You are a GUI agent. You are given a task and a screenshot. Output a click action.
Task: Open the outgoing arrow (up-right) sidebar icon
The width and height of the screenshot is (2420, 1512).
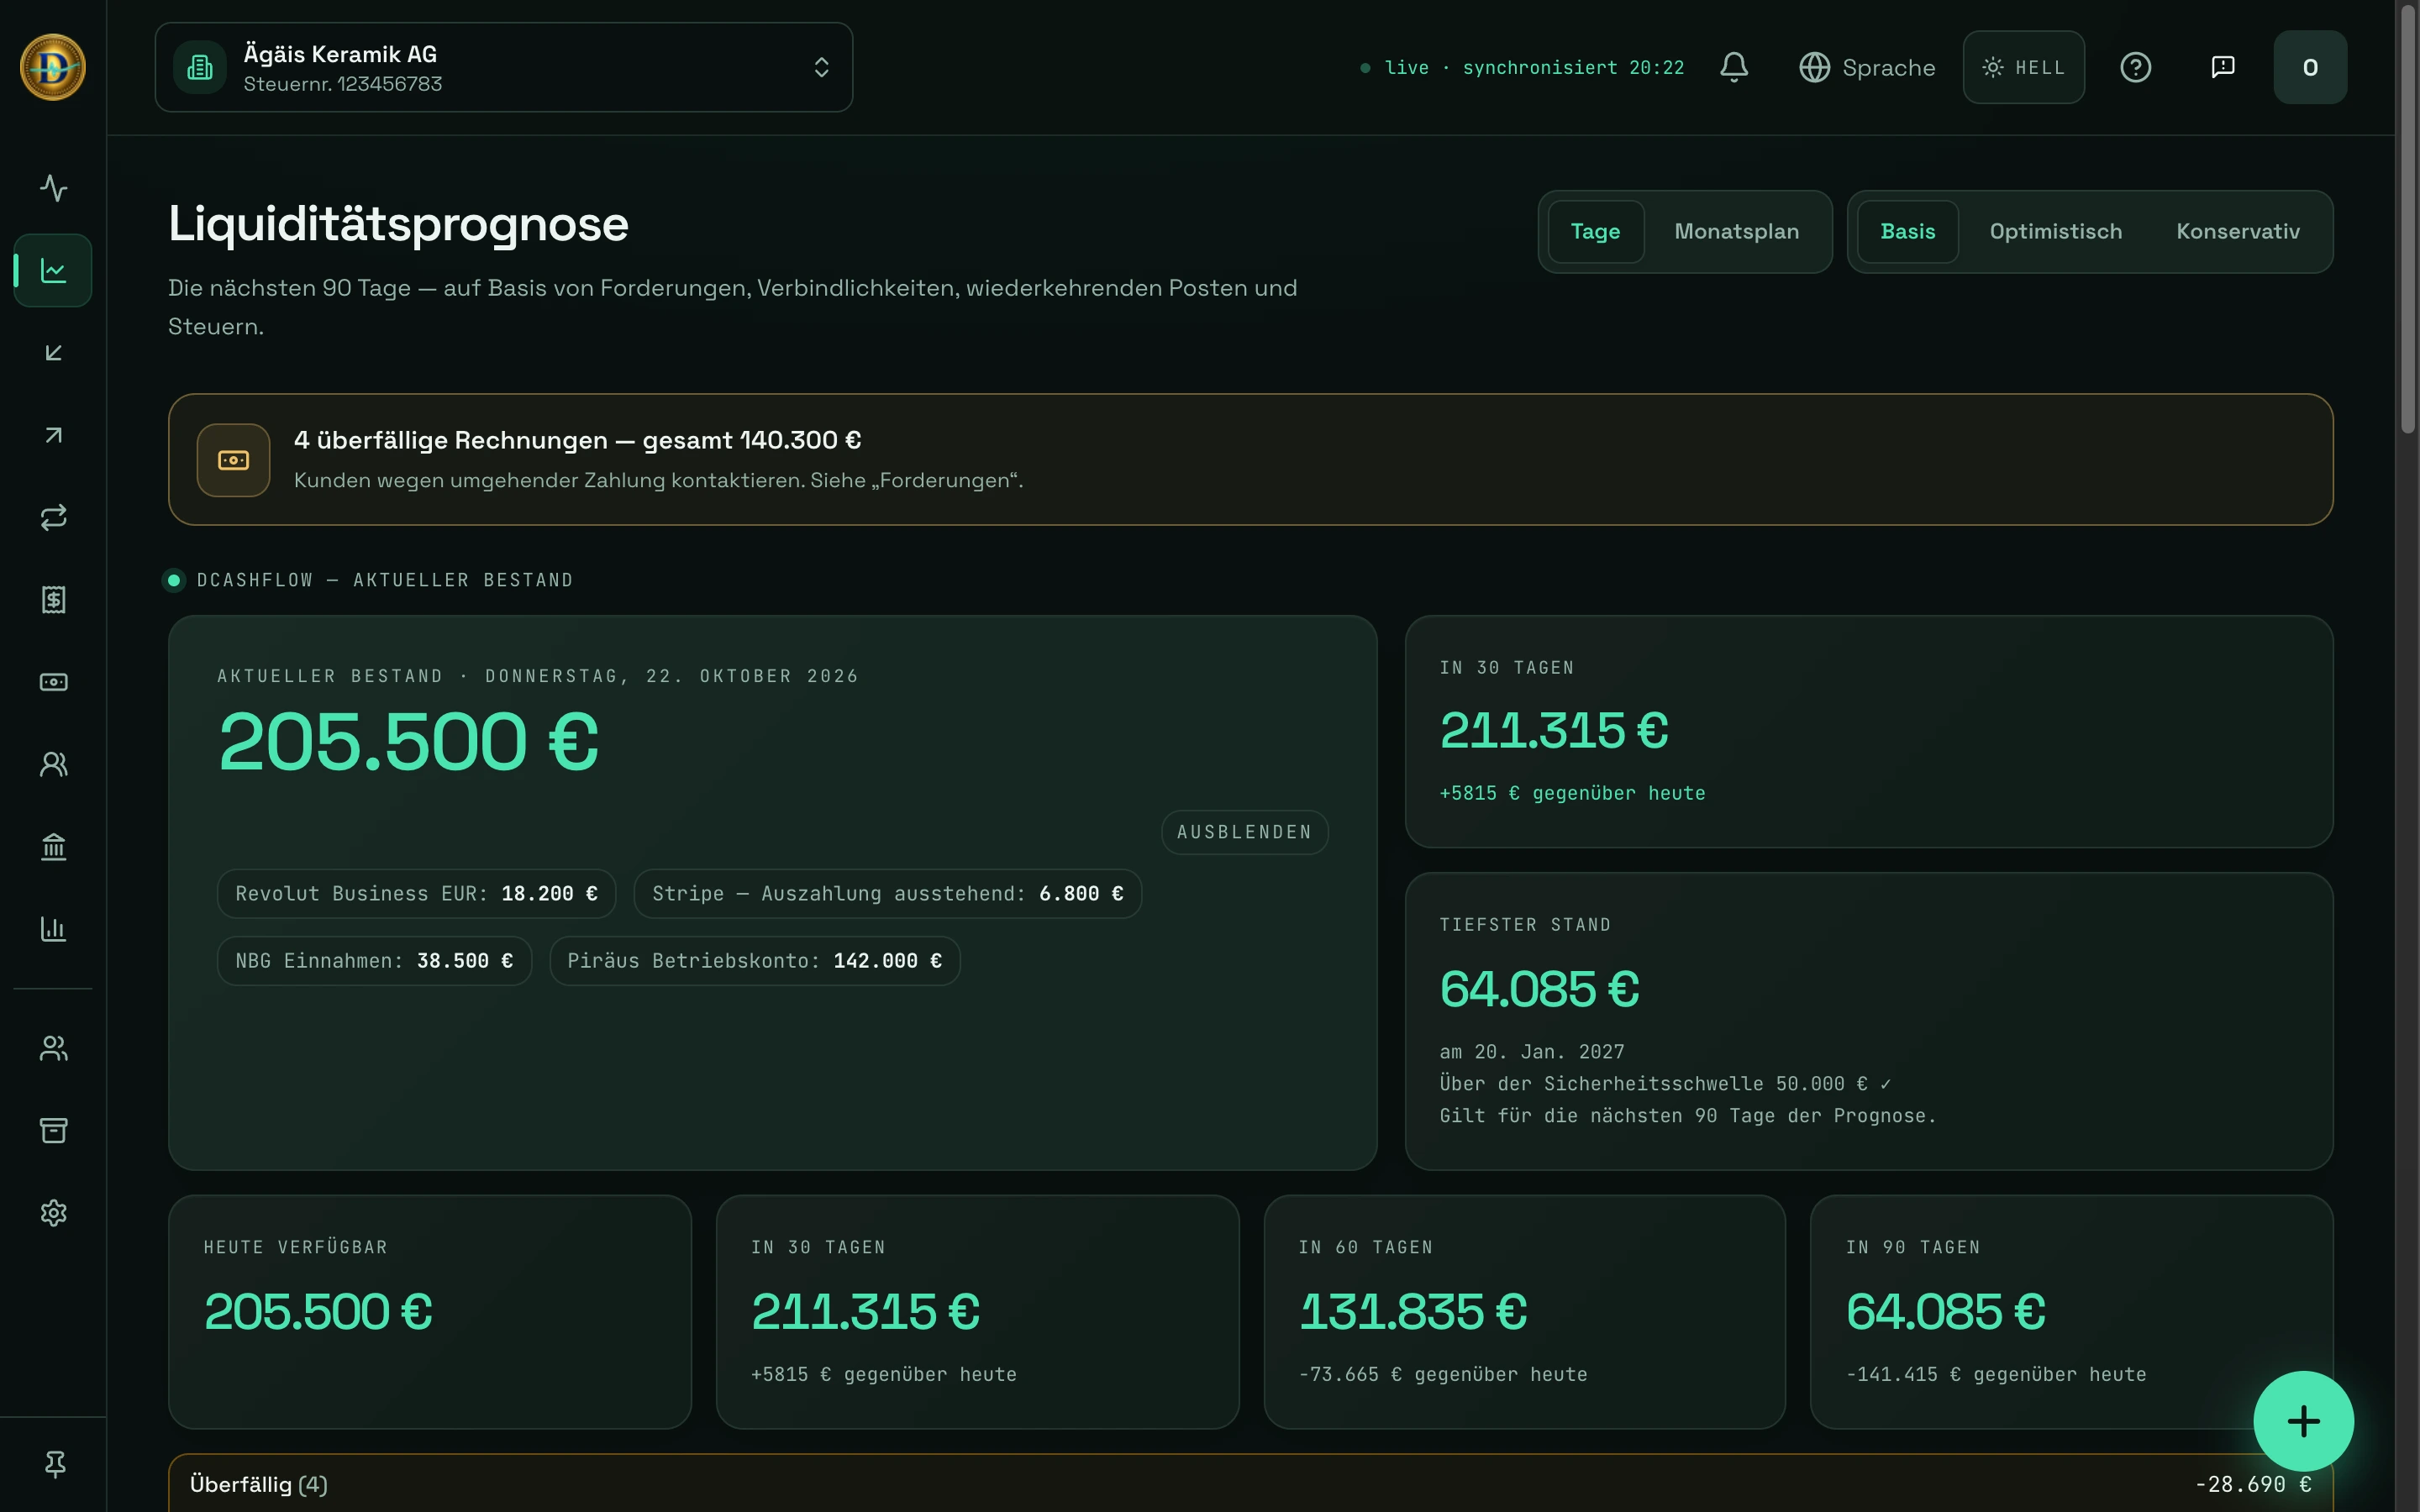(53, 435)
